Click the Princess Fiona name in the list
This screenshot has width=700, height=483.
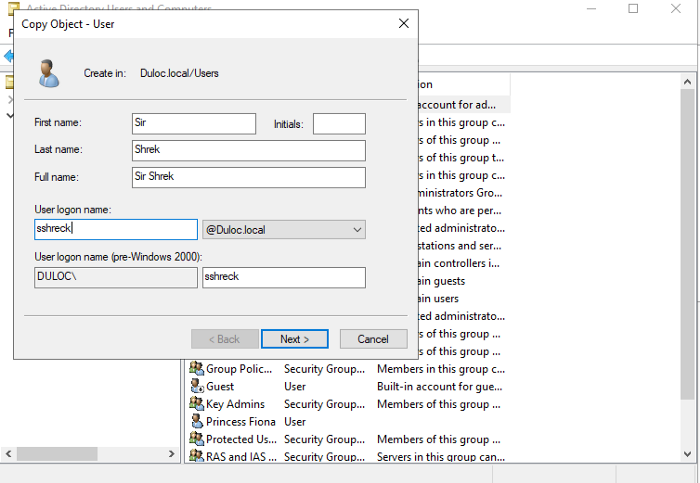pyautogui.click(x=241, y=422)
